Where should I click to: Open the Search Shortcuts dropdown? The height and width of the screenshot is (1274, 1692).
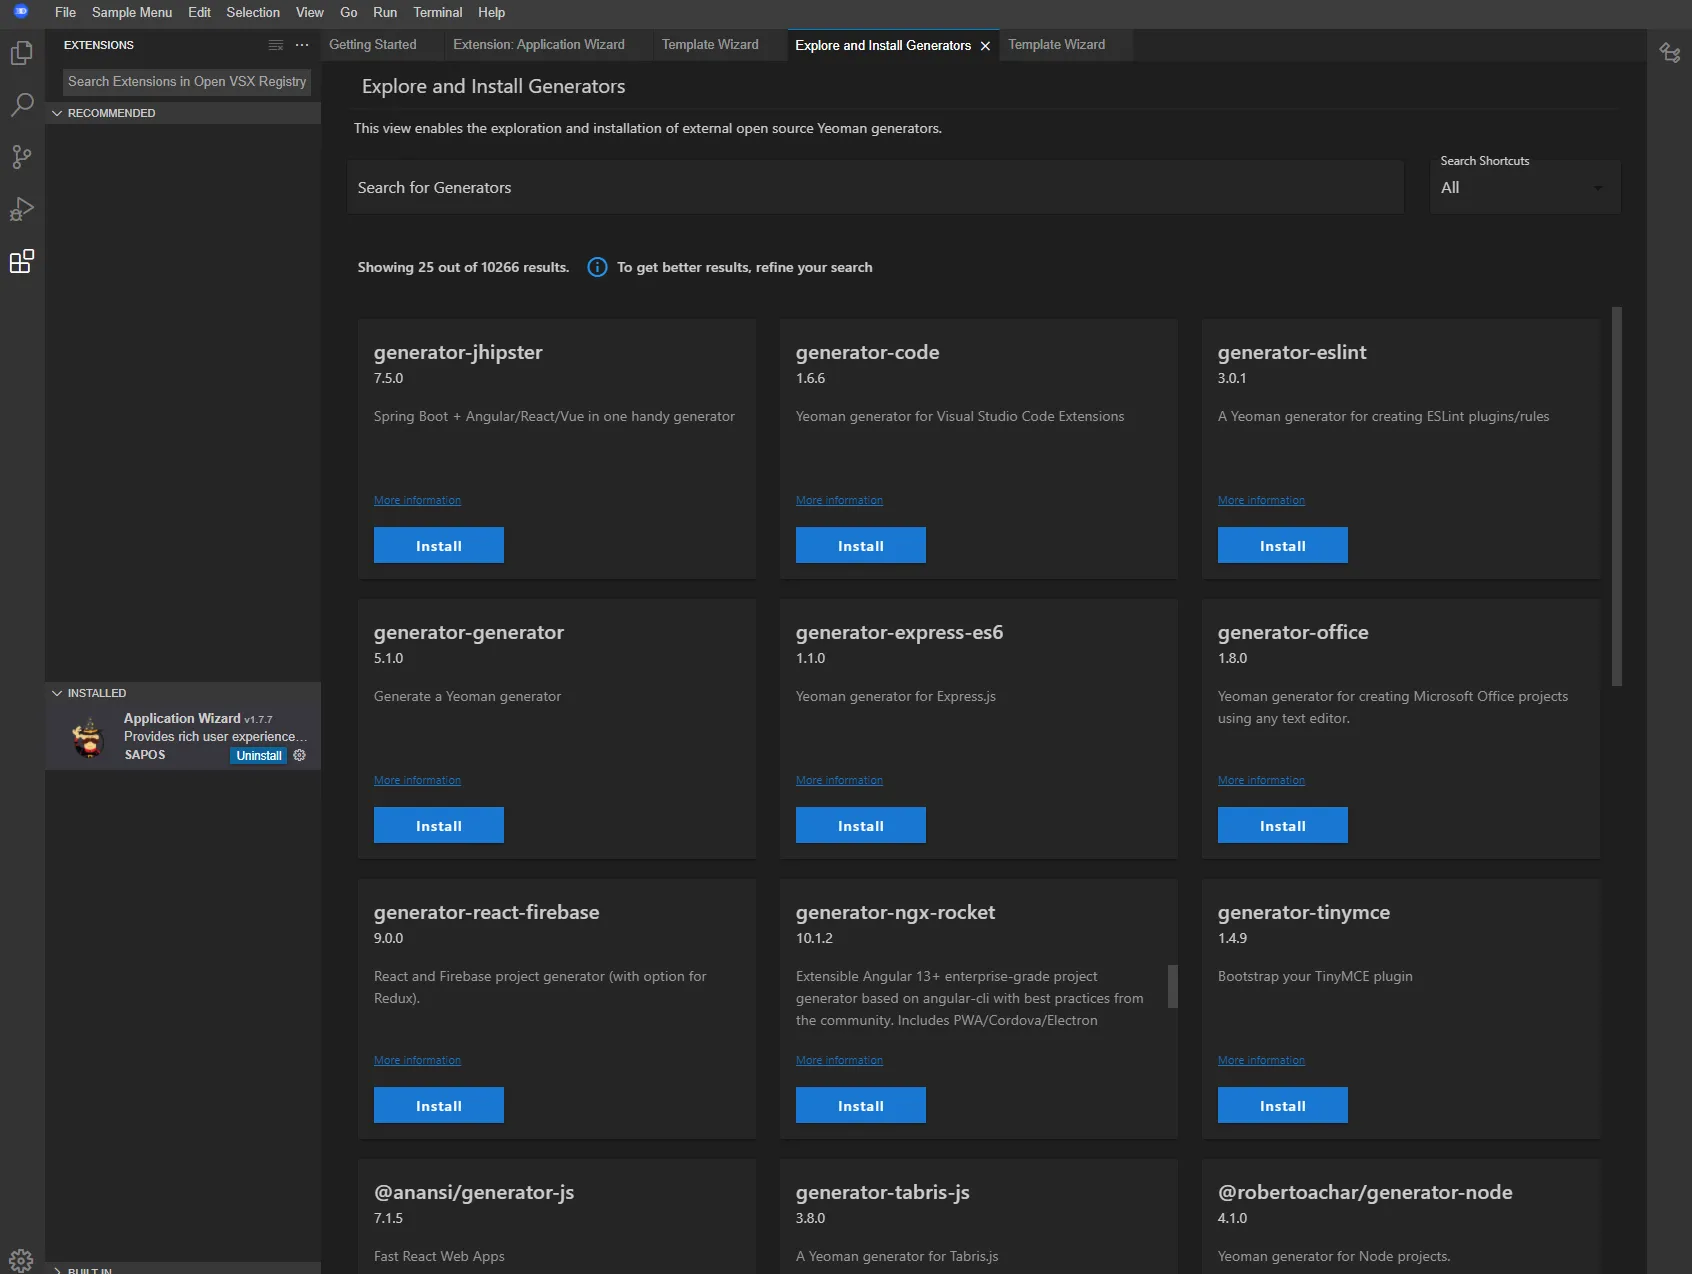coord(1523,188)
